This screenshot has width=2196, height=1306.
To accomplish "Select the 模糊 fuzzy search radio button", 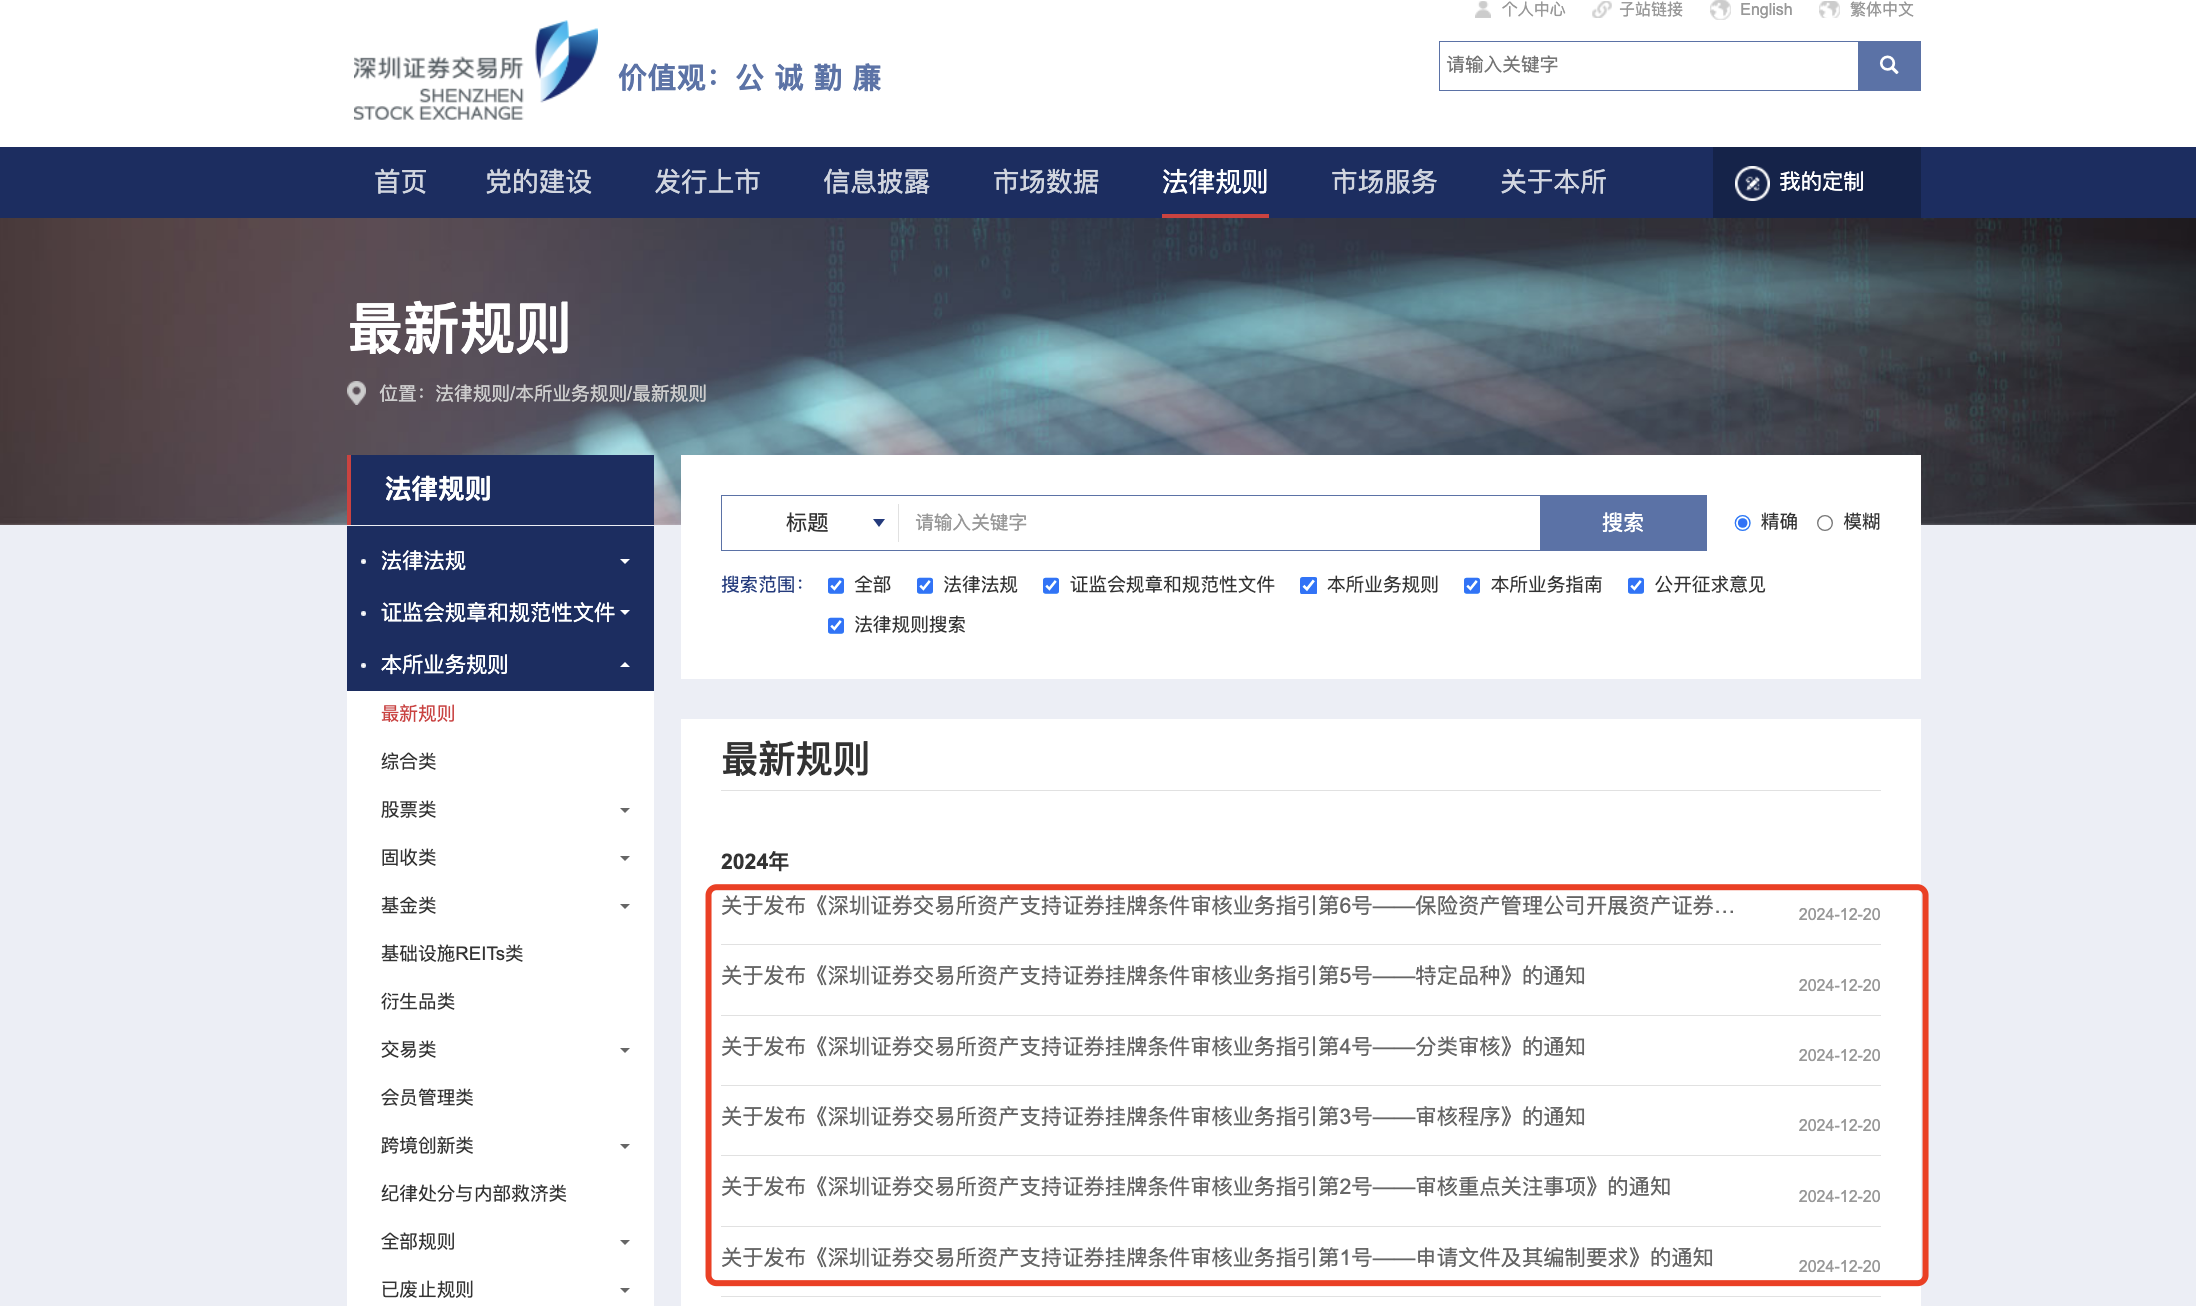I will point(1825,523).
